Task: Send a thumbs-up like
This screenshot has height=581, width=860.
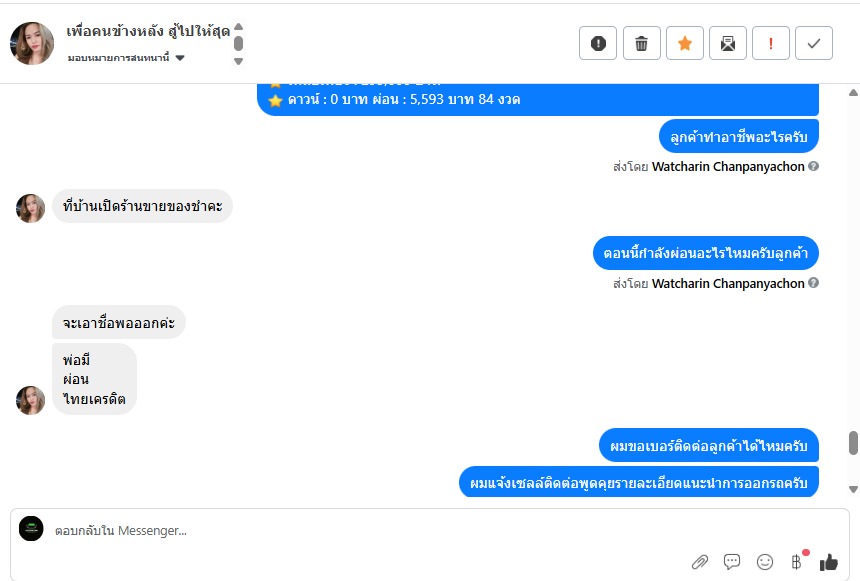Action: (829, 562)
